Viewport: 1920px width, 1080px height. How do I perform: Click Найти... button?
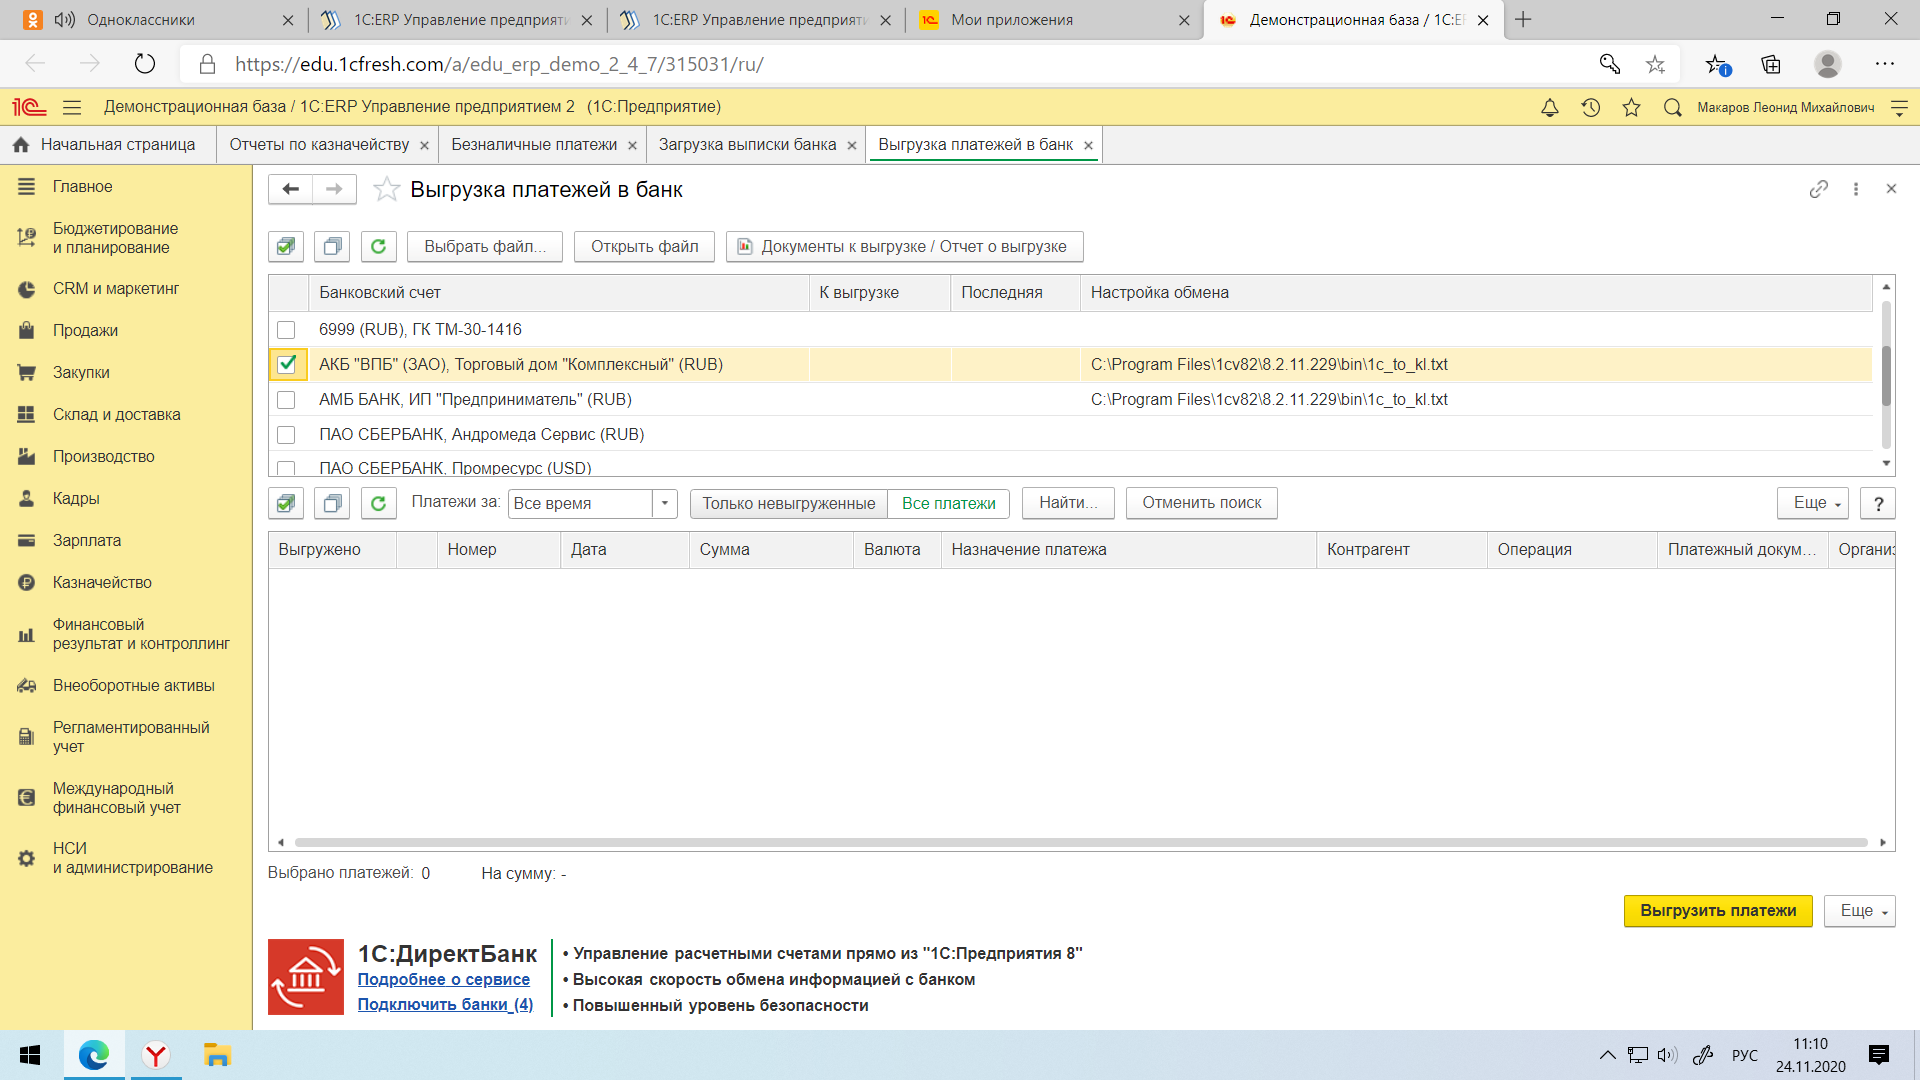click(x=1067, y=503)
